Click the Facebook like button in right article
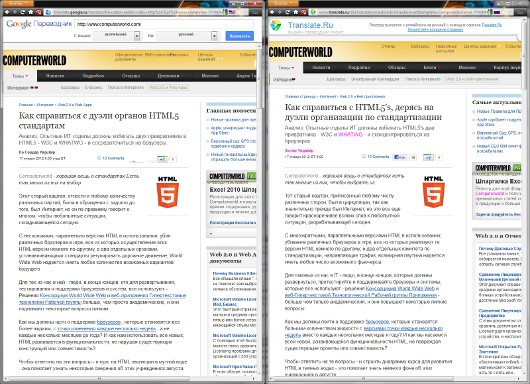The height and width of the screenshot is (384, 530). [401, 157]
